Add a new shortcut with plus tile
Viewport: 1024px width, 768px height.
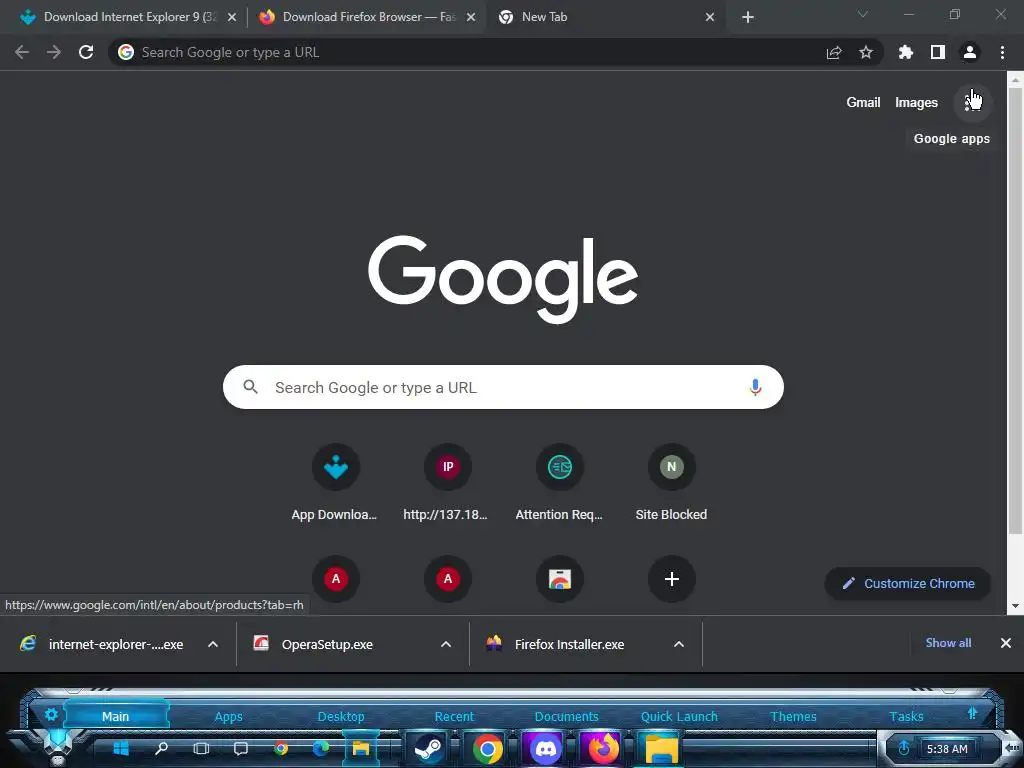click(x=671, y=579)
